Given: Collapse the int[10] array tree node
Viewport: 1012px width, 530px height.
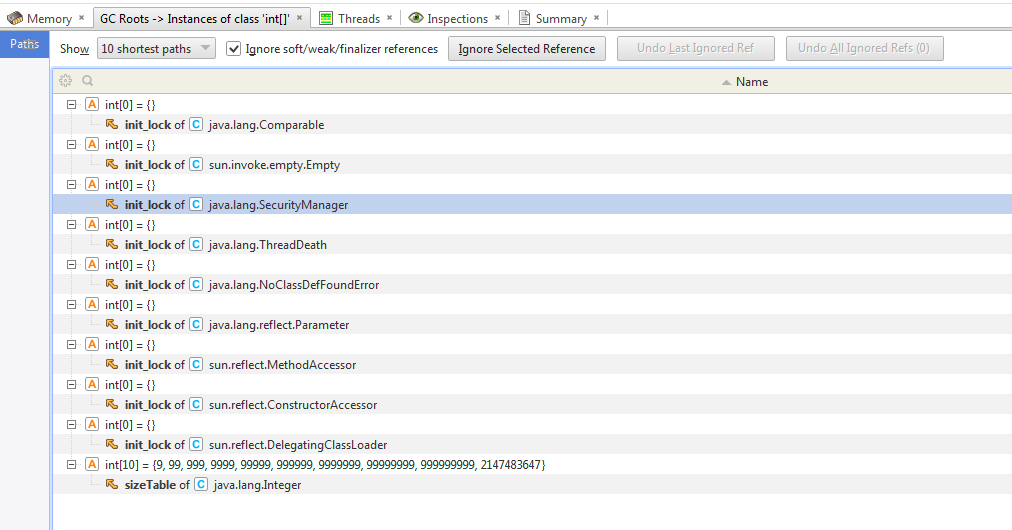Looking at the screenshot, I should pos(71,465).
